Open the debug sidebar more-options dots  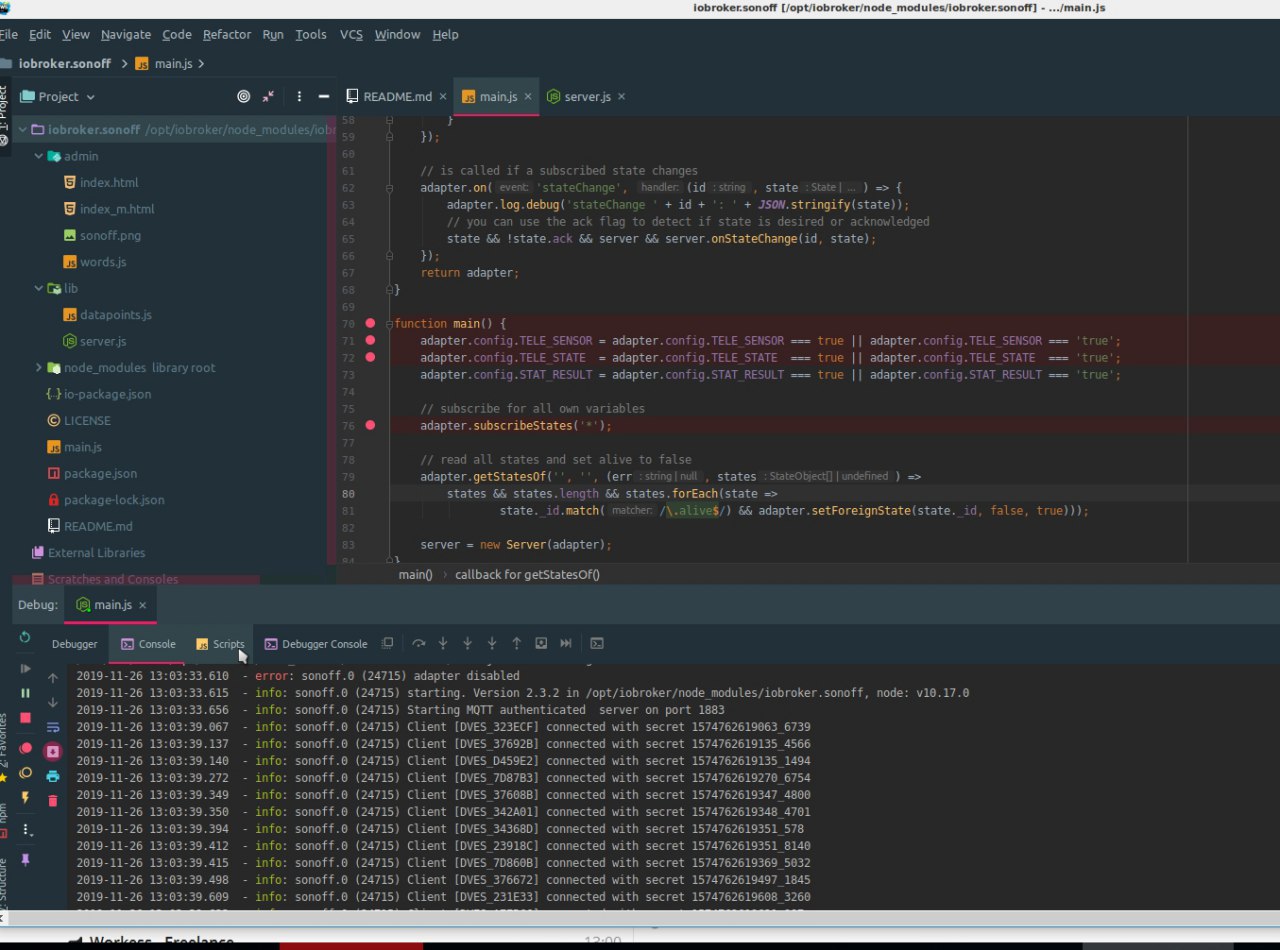(x=27, y=830)
